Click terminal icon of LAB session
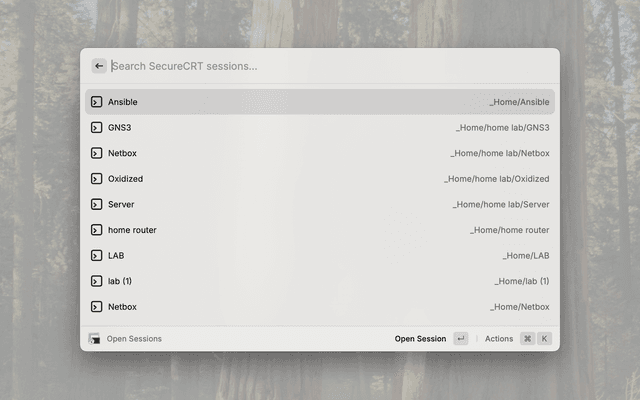This screenshot has height=400, width=640. (96, 256)
